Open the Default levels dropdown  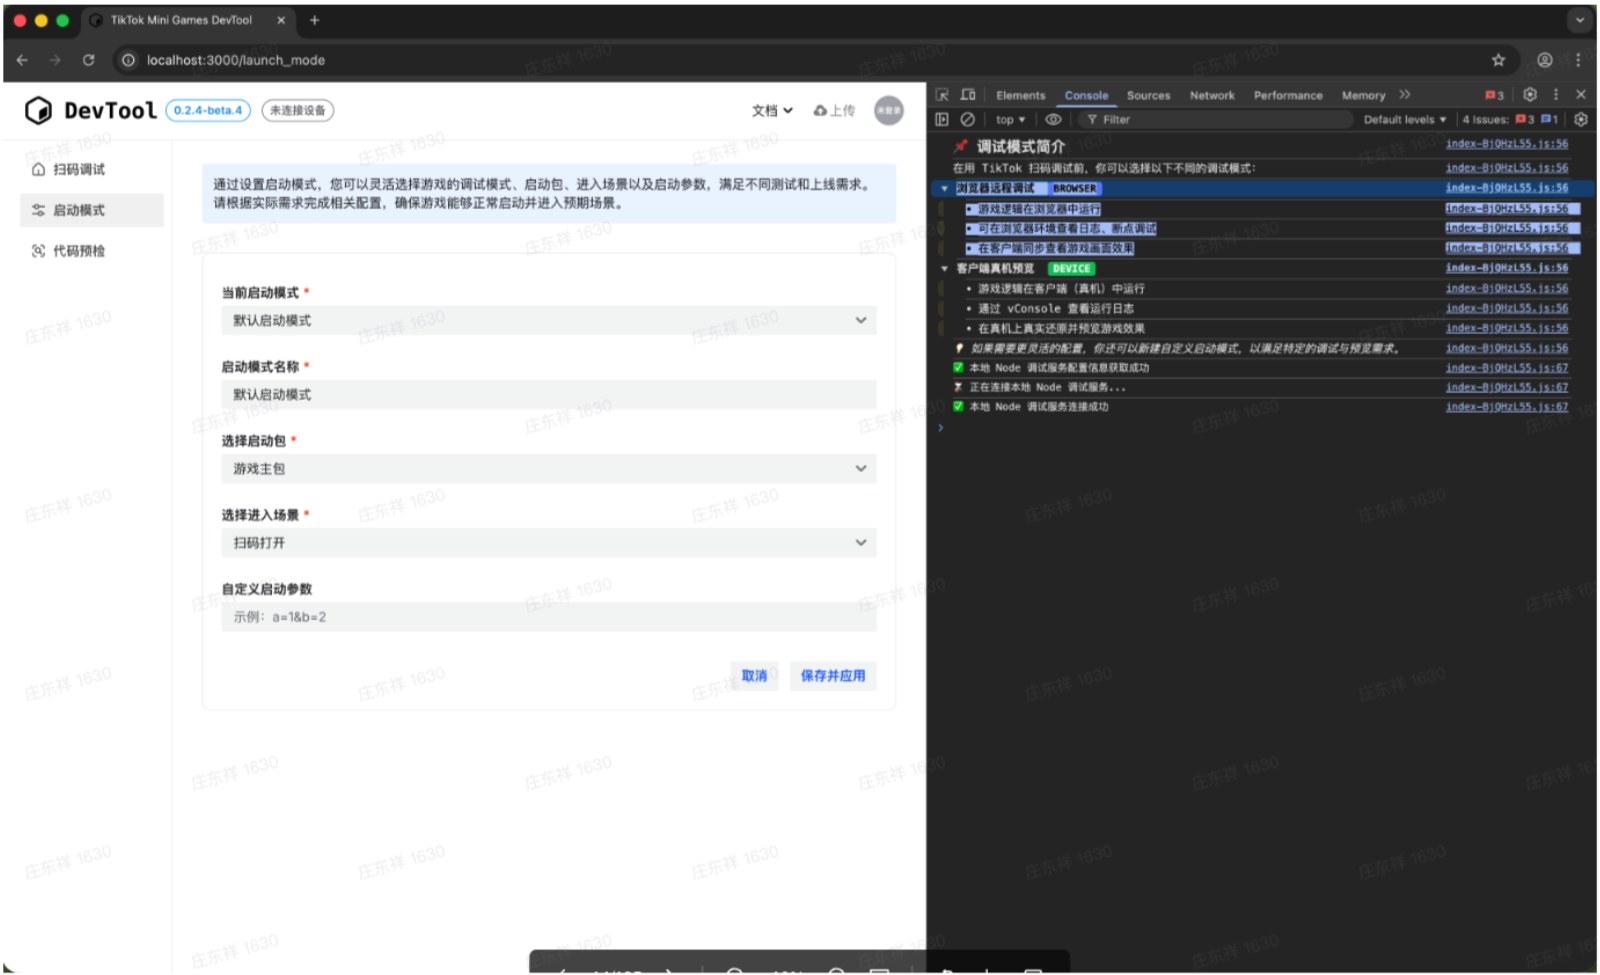[x=1404, y=119]
